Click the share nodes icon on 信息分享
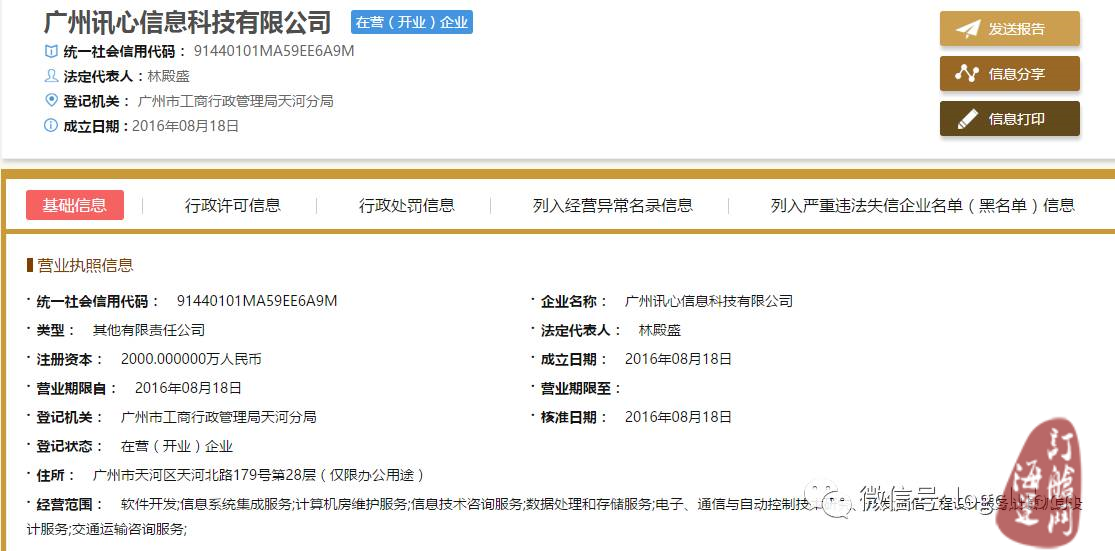 click(x=967, y=73)
